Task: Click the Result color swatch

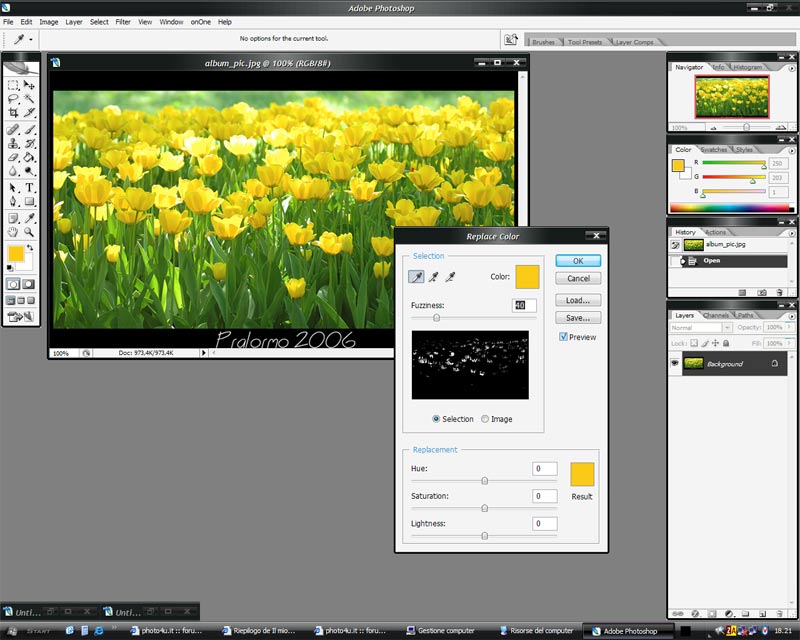Action: 582,474
